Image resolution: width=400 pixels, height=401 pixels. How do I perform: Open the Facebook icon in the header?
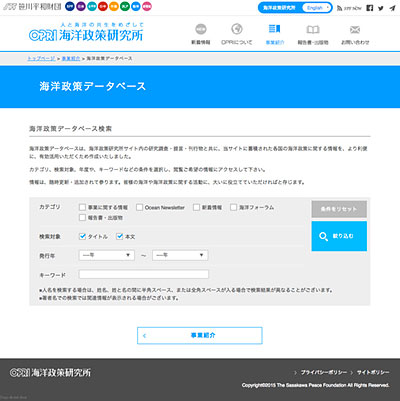370,8
